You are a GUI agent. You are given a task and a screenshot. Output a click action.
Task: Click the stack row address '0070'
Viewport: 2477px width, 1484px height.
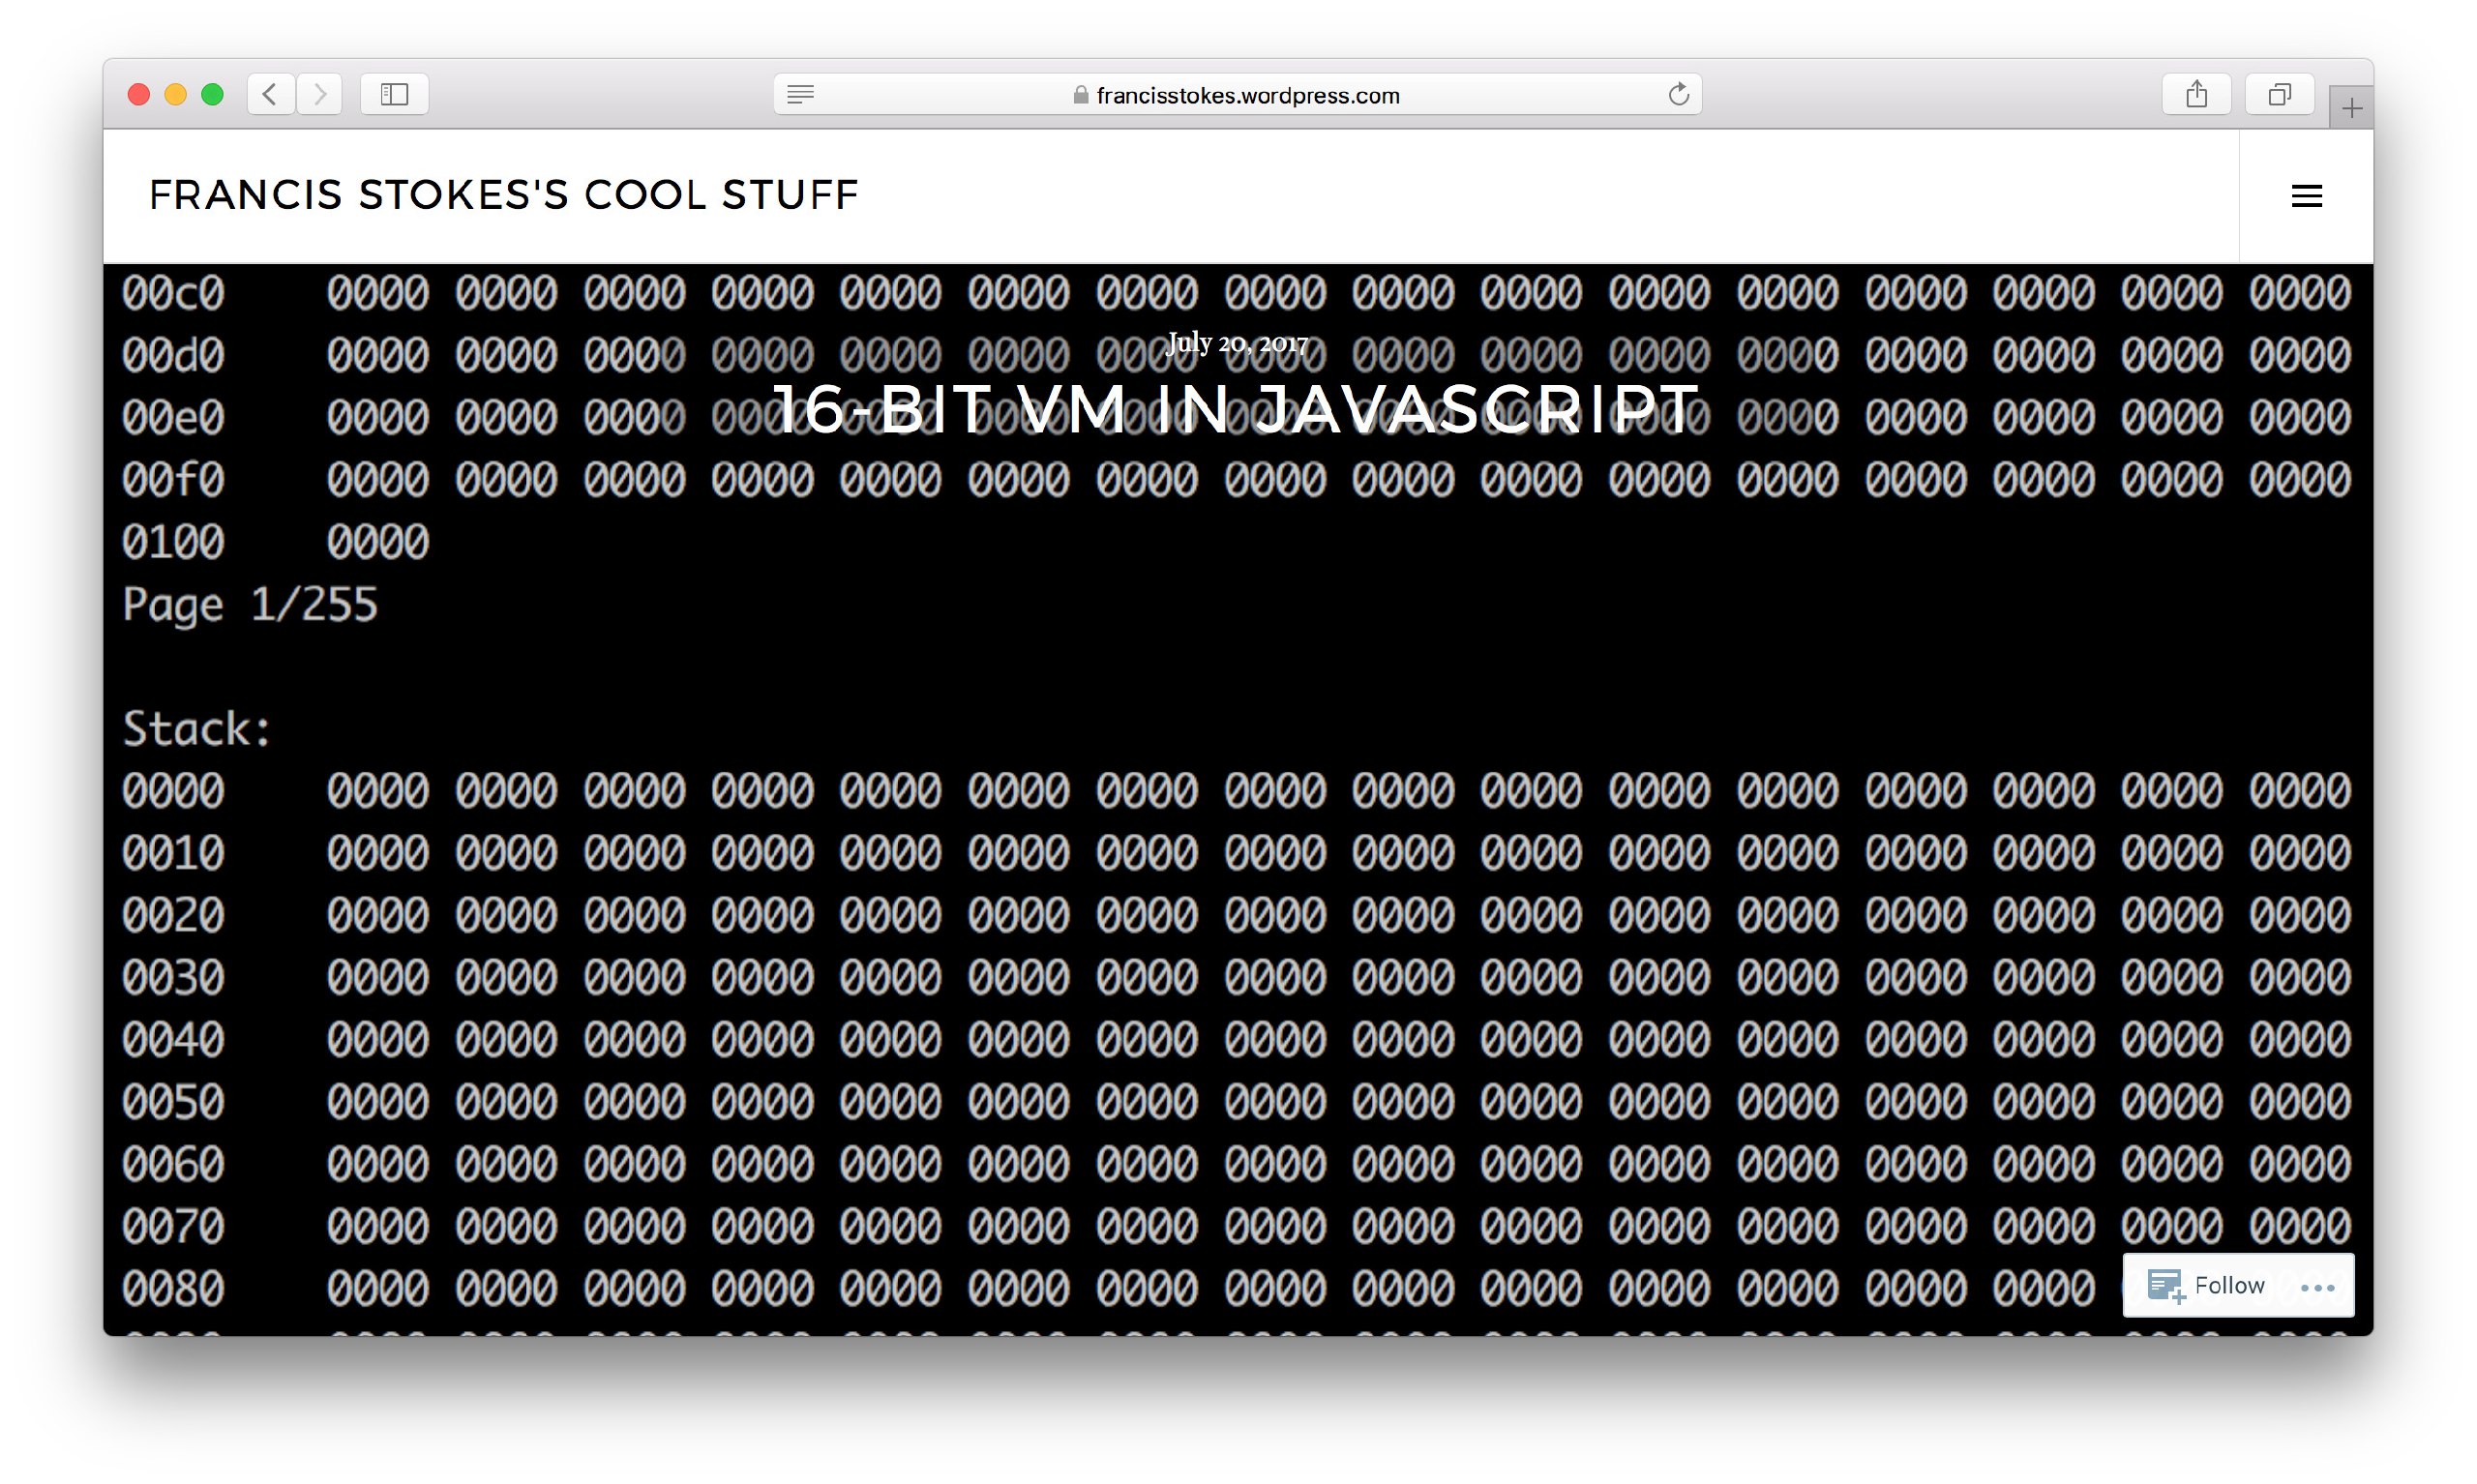pyautogui.click(x=173, y=1226)
